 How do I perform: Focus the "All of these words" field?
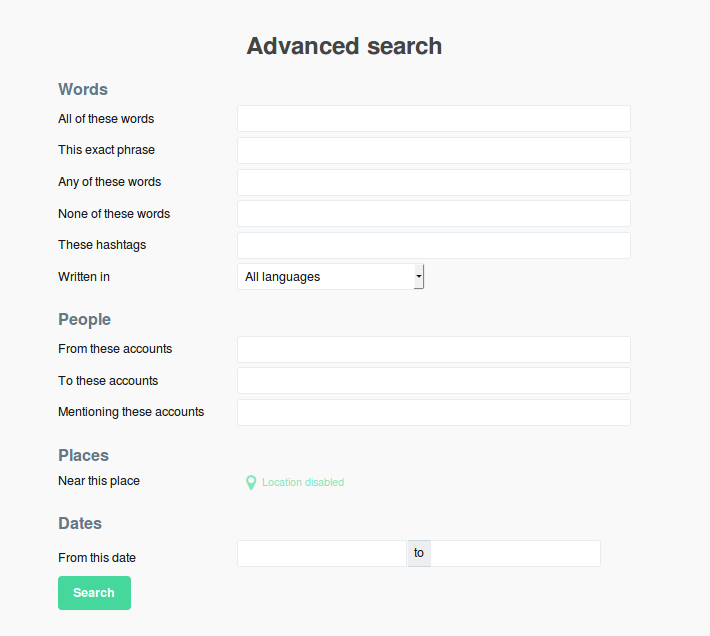tap(433, 119)
